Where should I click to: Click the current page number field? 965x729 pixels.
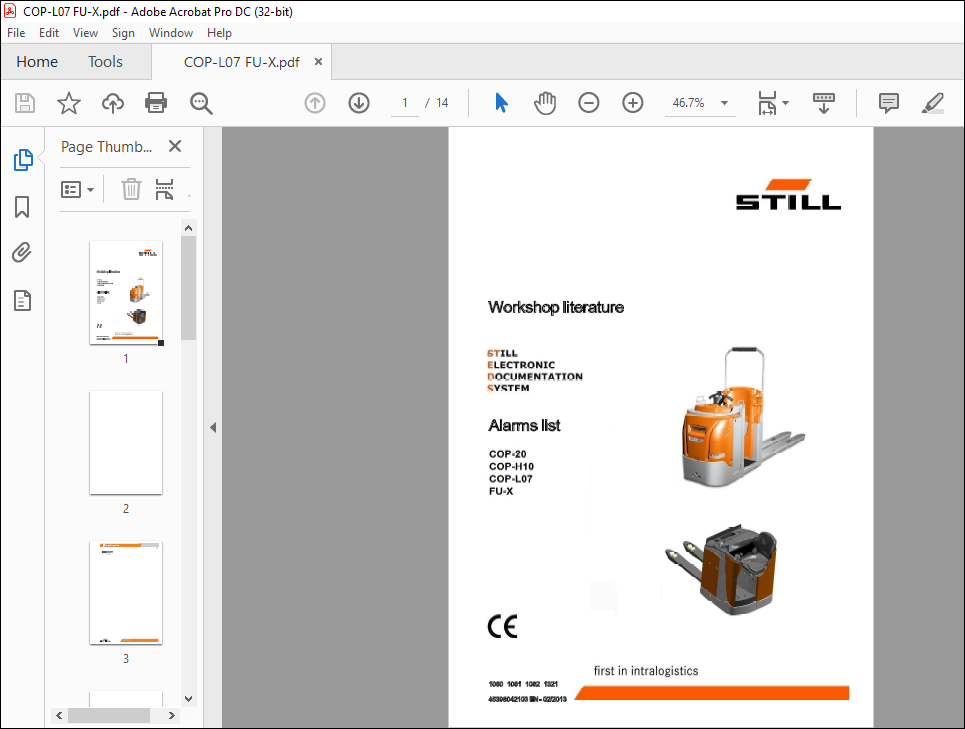[x=405, y=103]
